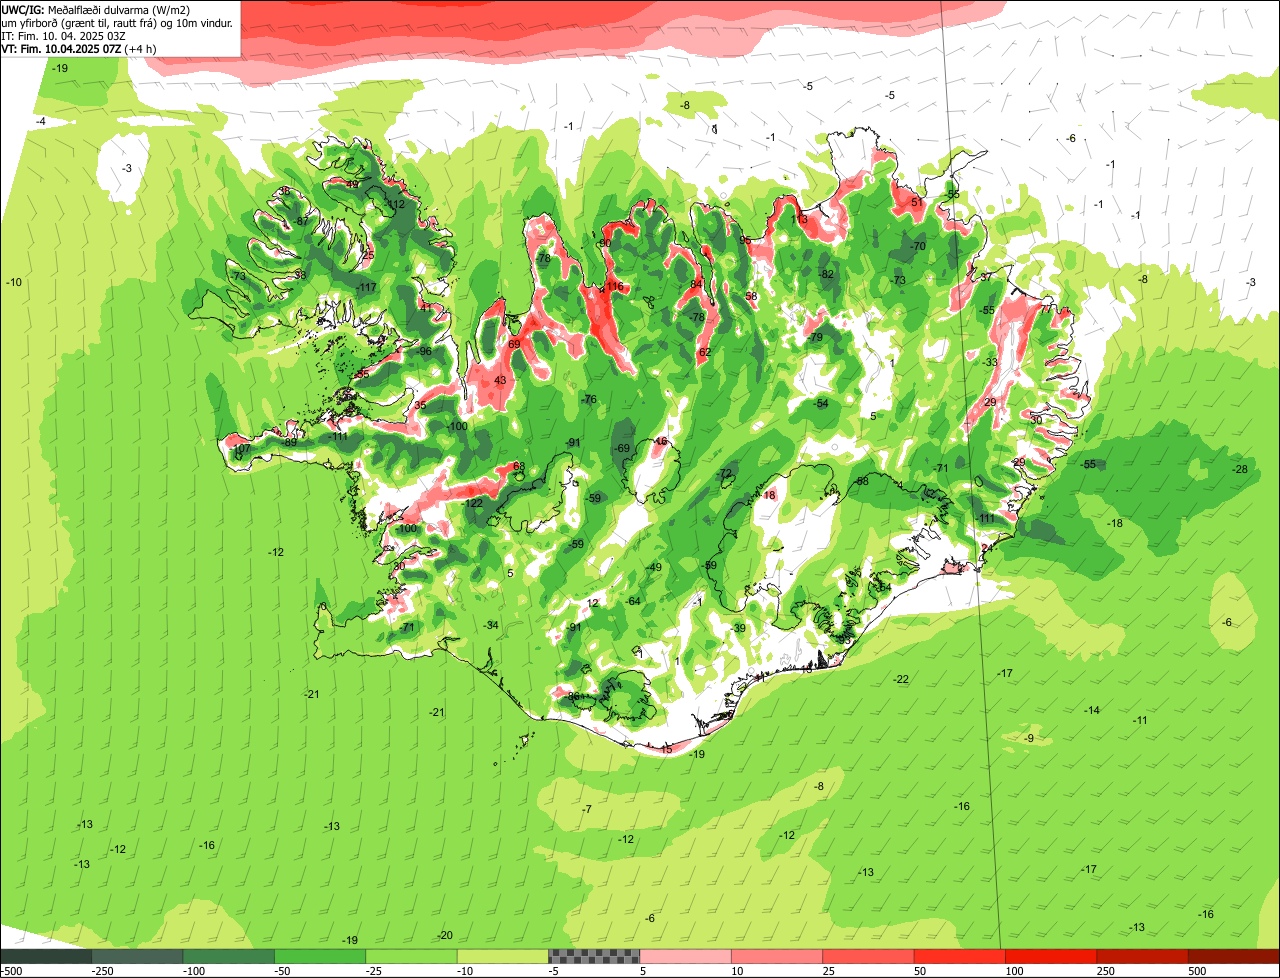
Task: Click the '-112' map value
Action: tap(396, 204)
